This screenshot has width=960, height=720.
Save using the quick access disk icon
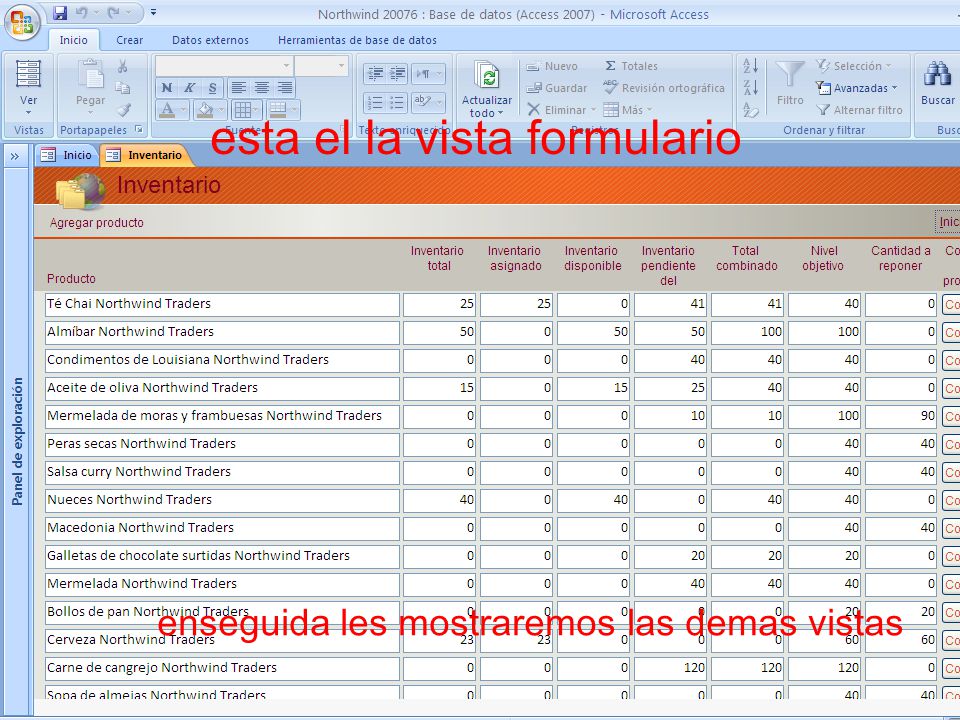coord(59,13)
